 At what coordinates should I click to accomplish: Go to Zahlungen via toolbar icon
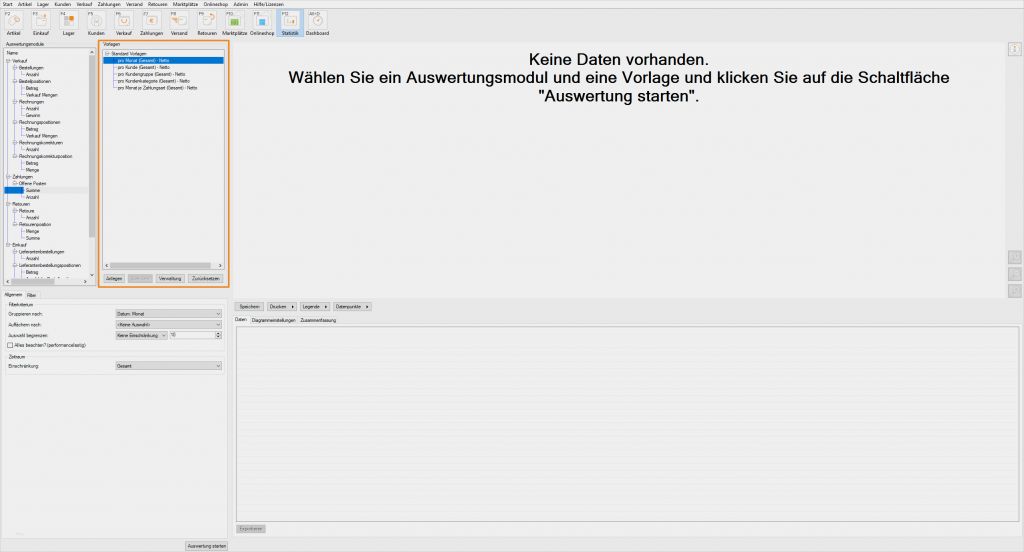pyautogui.click(x=151, y=22)
